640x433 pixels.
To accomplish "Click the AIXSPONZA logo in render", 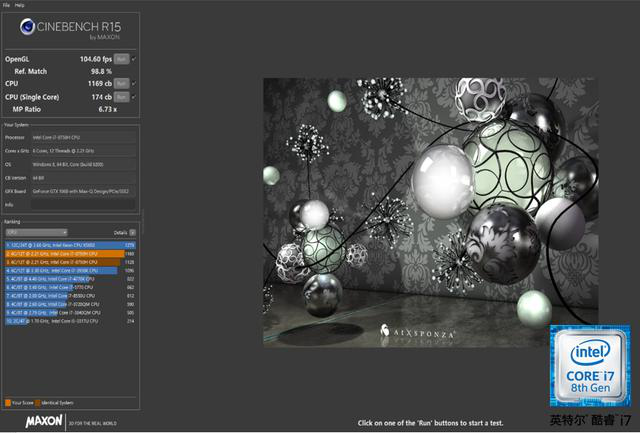I will click(x=417, y=332).
